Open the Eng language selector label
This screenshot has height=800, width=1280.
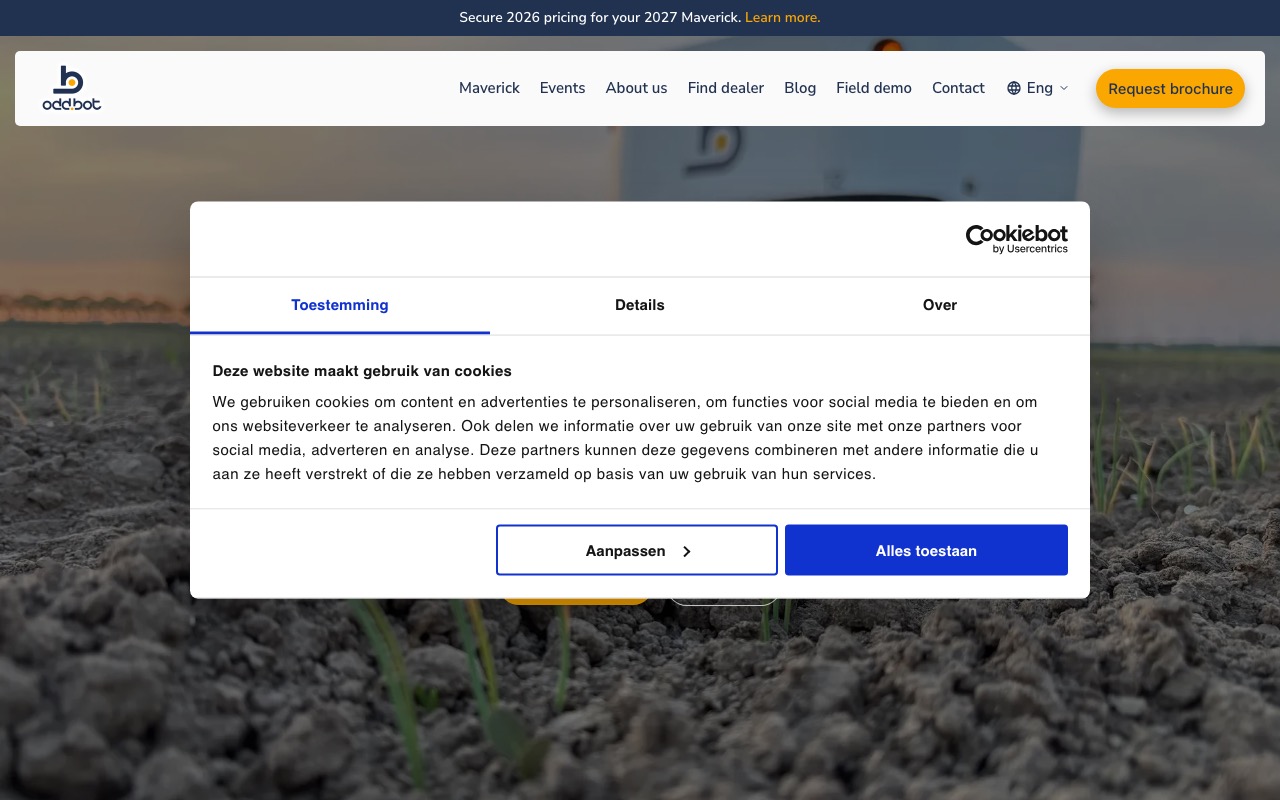click(1039, 88)
